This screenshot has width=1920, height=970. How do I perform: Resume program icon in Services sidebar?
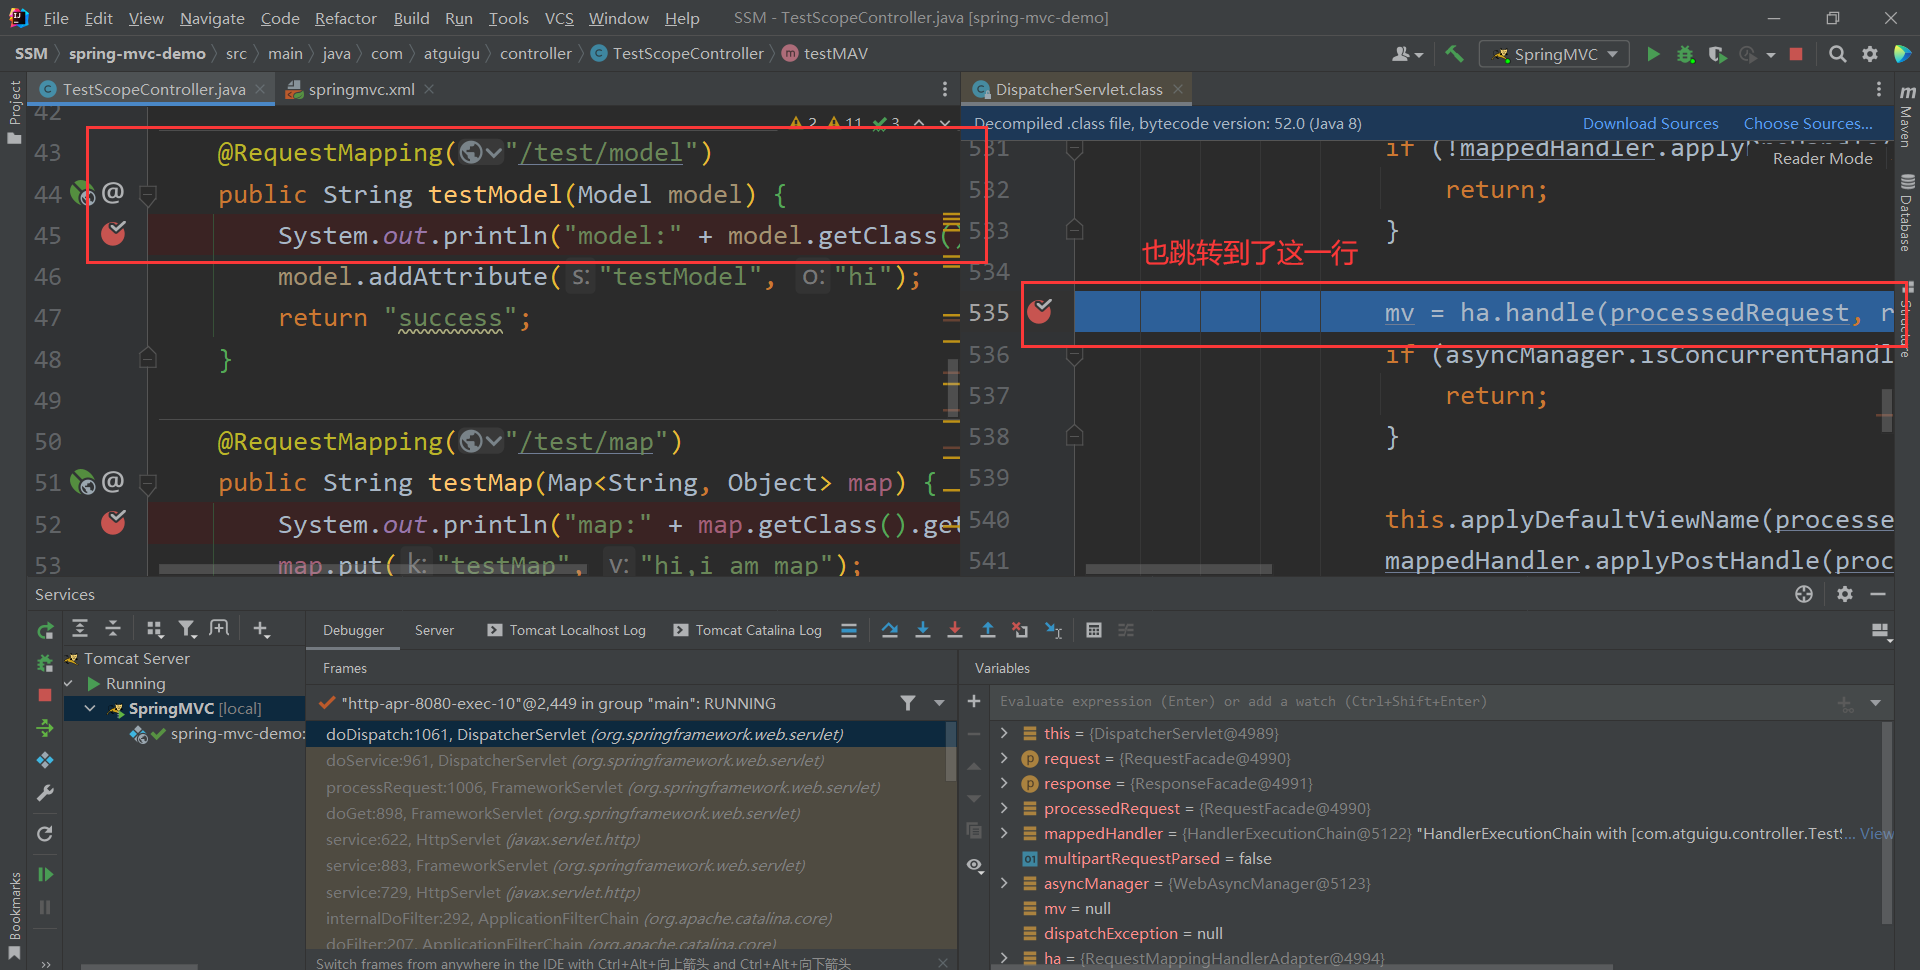(x=45, y=874)
